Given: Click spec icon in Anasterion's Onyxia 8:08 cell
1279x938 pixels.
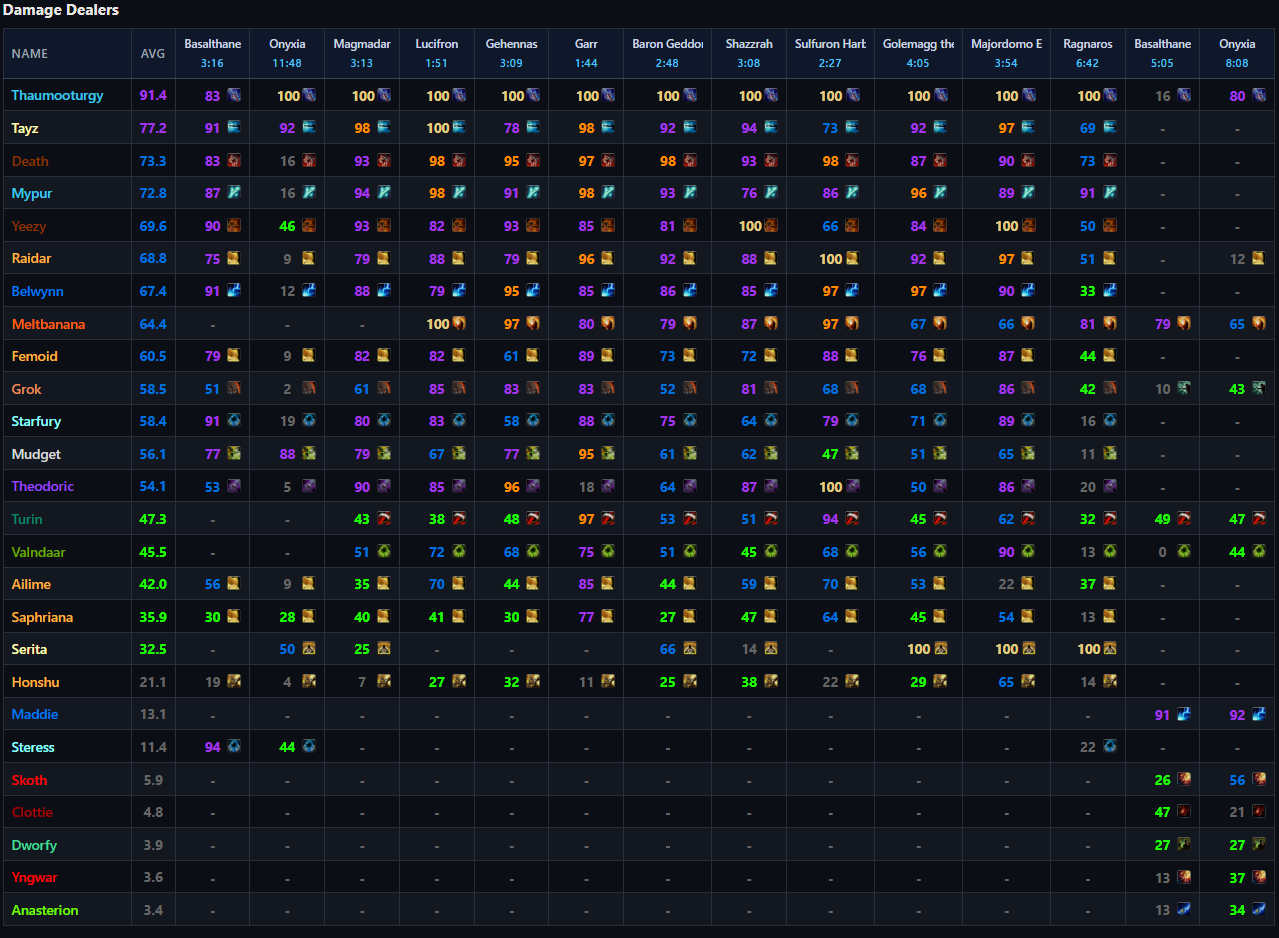Looking at the screenshot, I should click(1258, 910).
